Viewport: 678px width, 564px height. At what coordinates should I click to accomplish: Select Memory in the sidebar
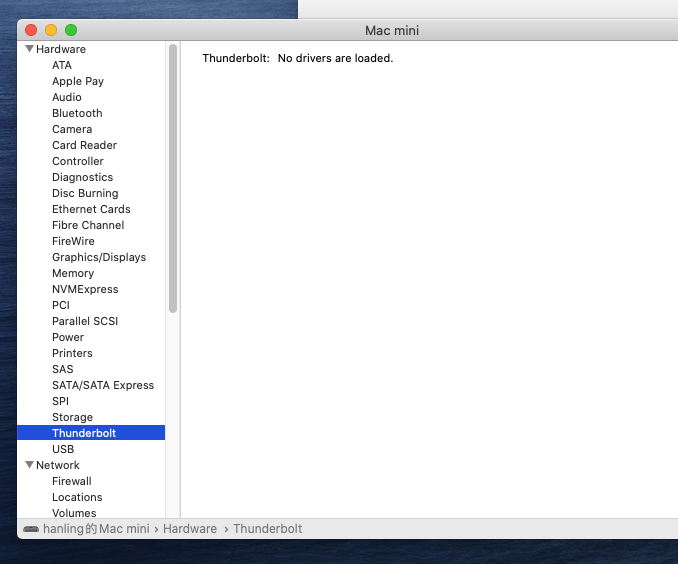click(73, 273)
